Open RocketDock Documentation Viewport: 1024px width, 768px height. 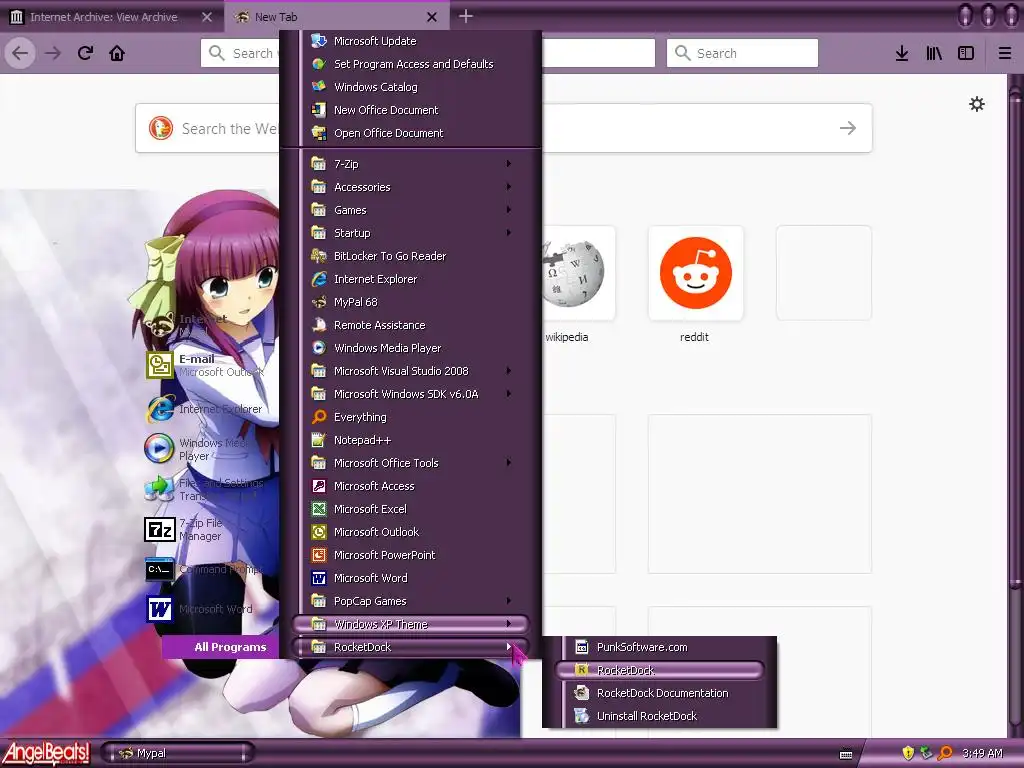click(661, 693)
